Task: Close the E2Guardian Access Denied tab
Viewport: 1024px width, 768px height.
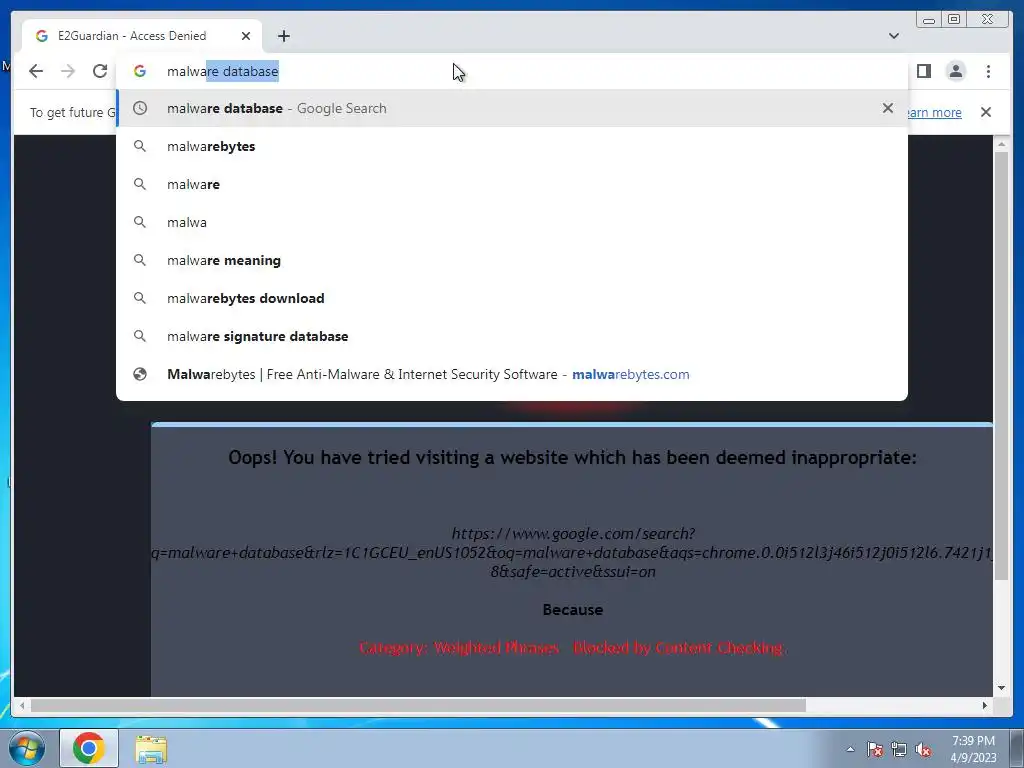Action: point(246,36)
